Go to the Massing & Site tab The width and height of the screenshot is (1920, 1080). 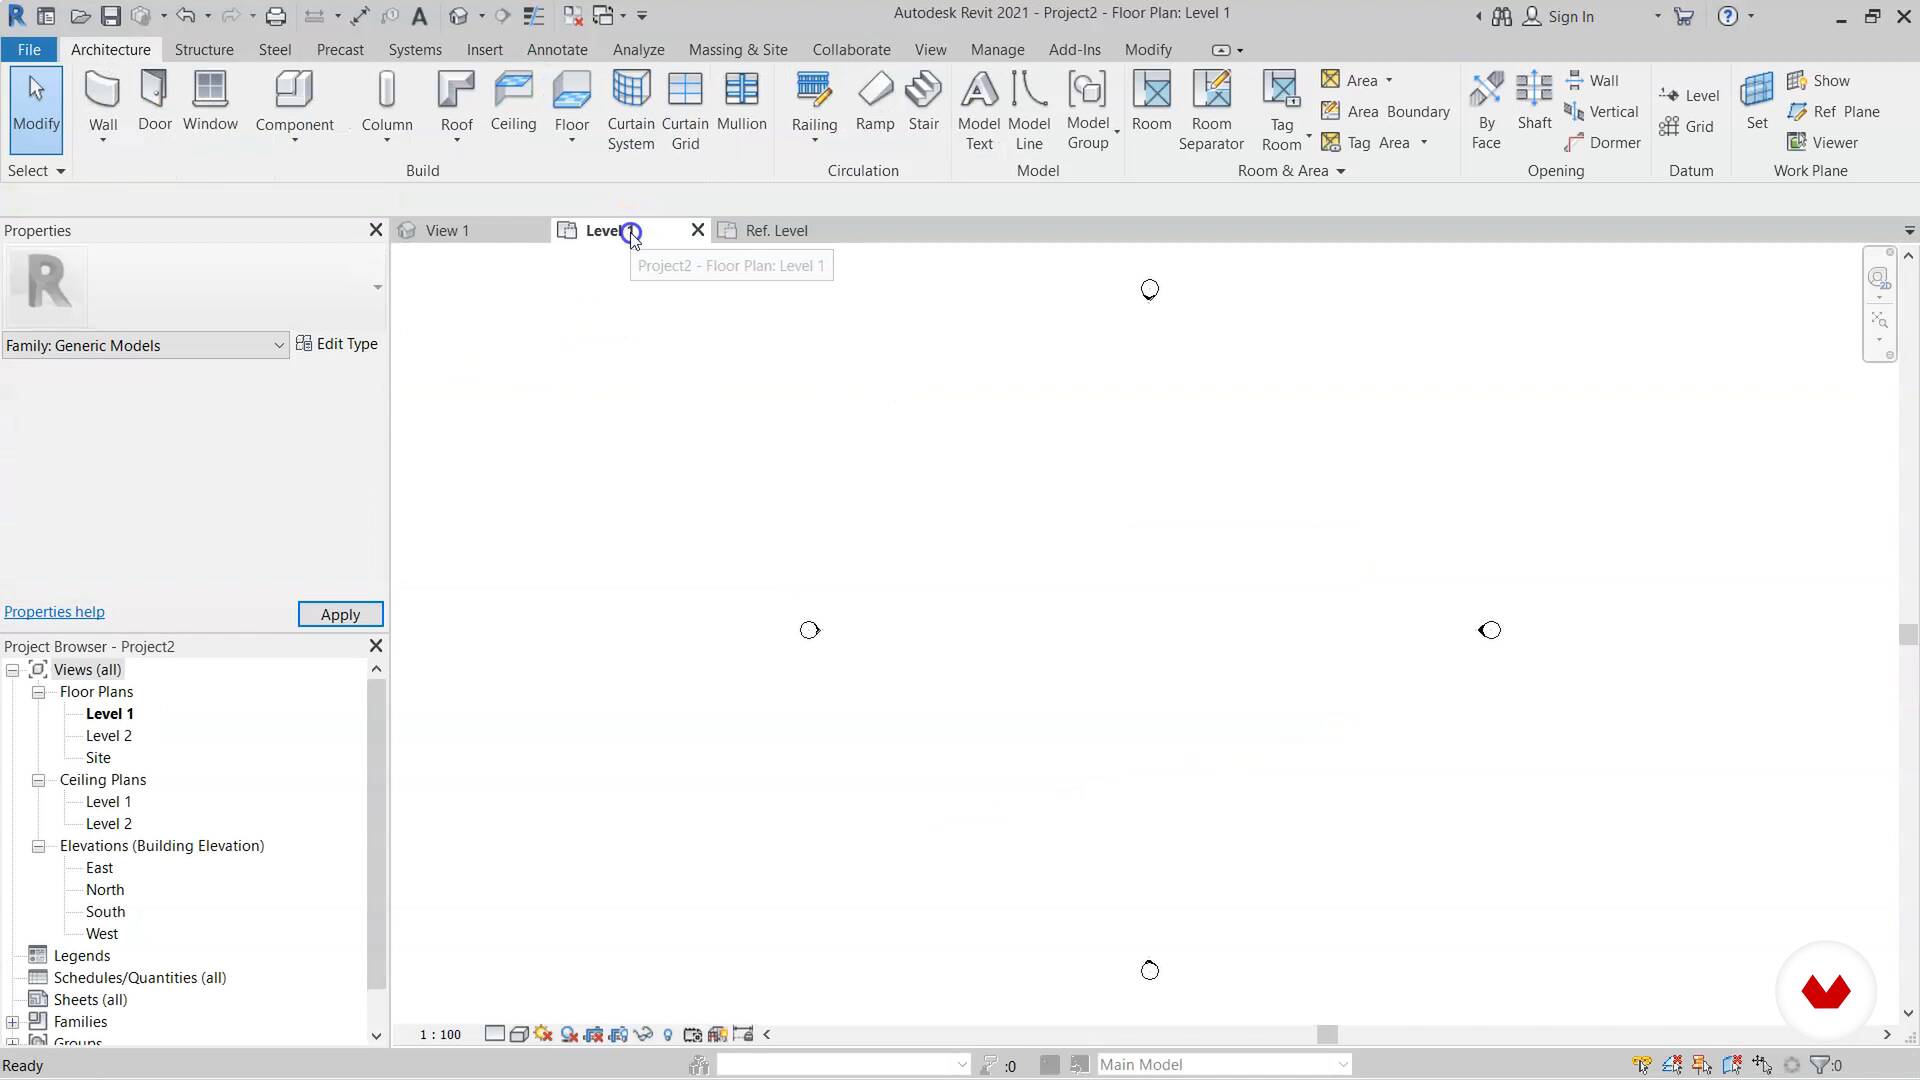coord(738,49)
